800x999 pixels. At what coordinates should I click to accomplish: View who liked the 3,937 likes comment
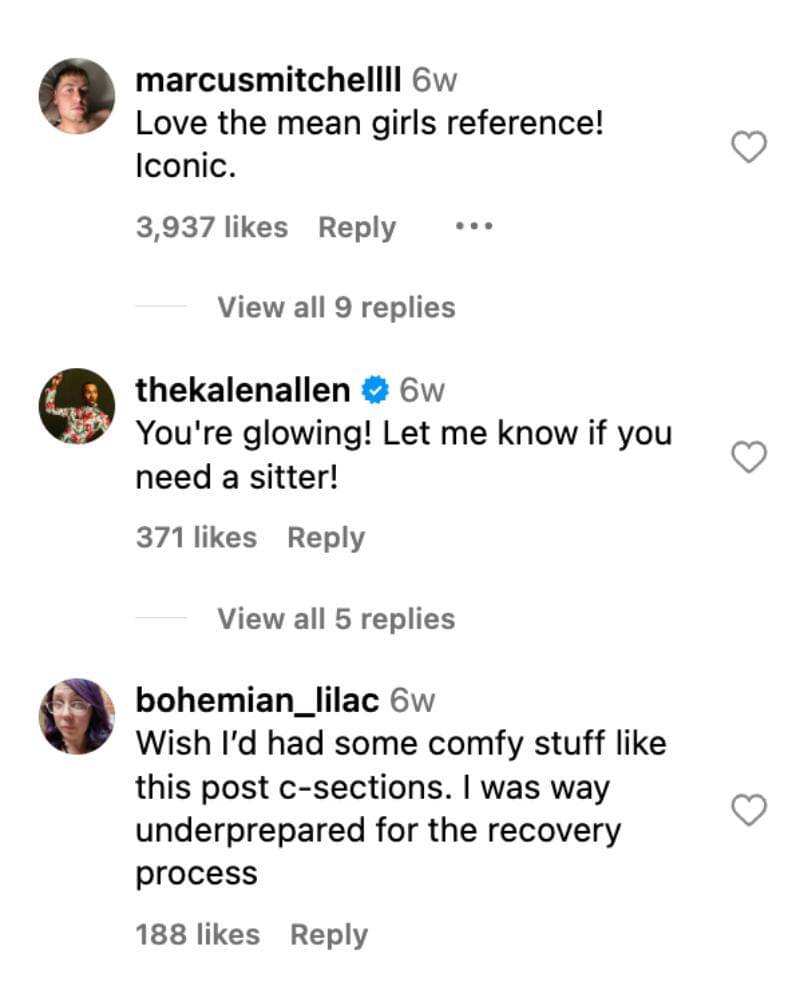click(x=212, y=227)
